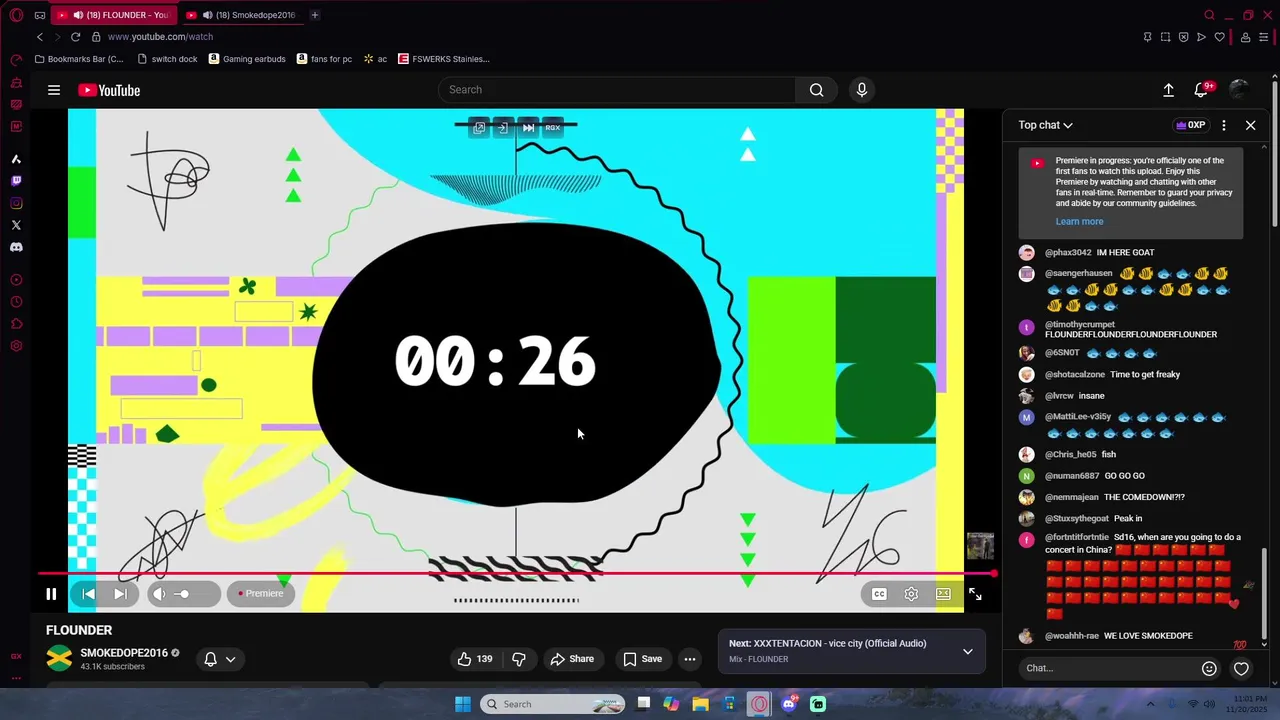This screenshot has width=1280, height=720.
Task: Open the YouTube create upload icon
Action: coord(1168,90)
